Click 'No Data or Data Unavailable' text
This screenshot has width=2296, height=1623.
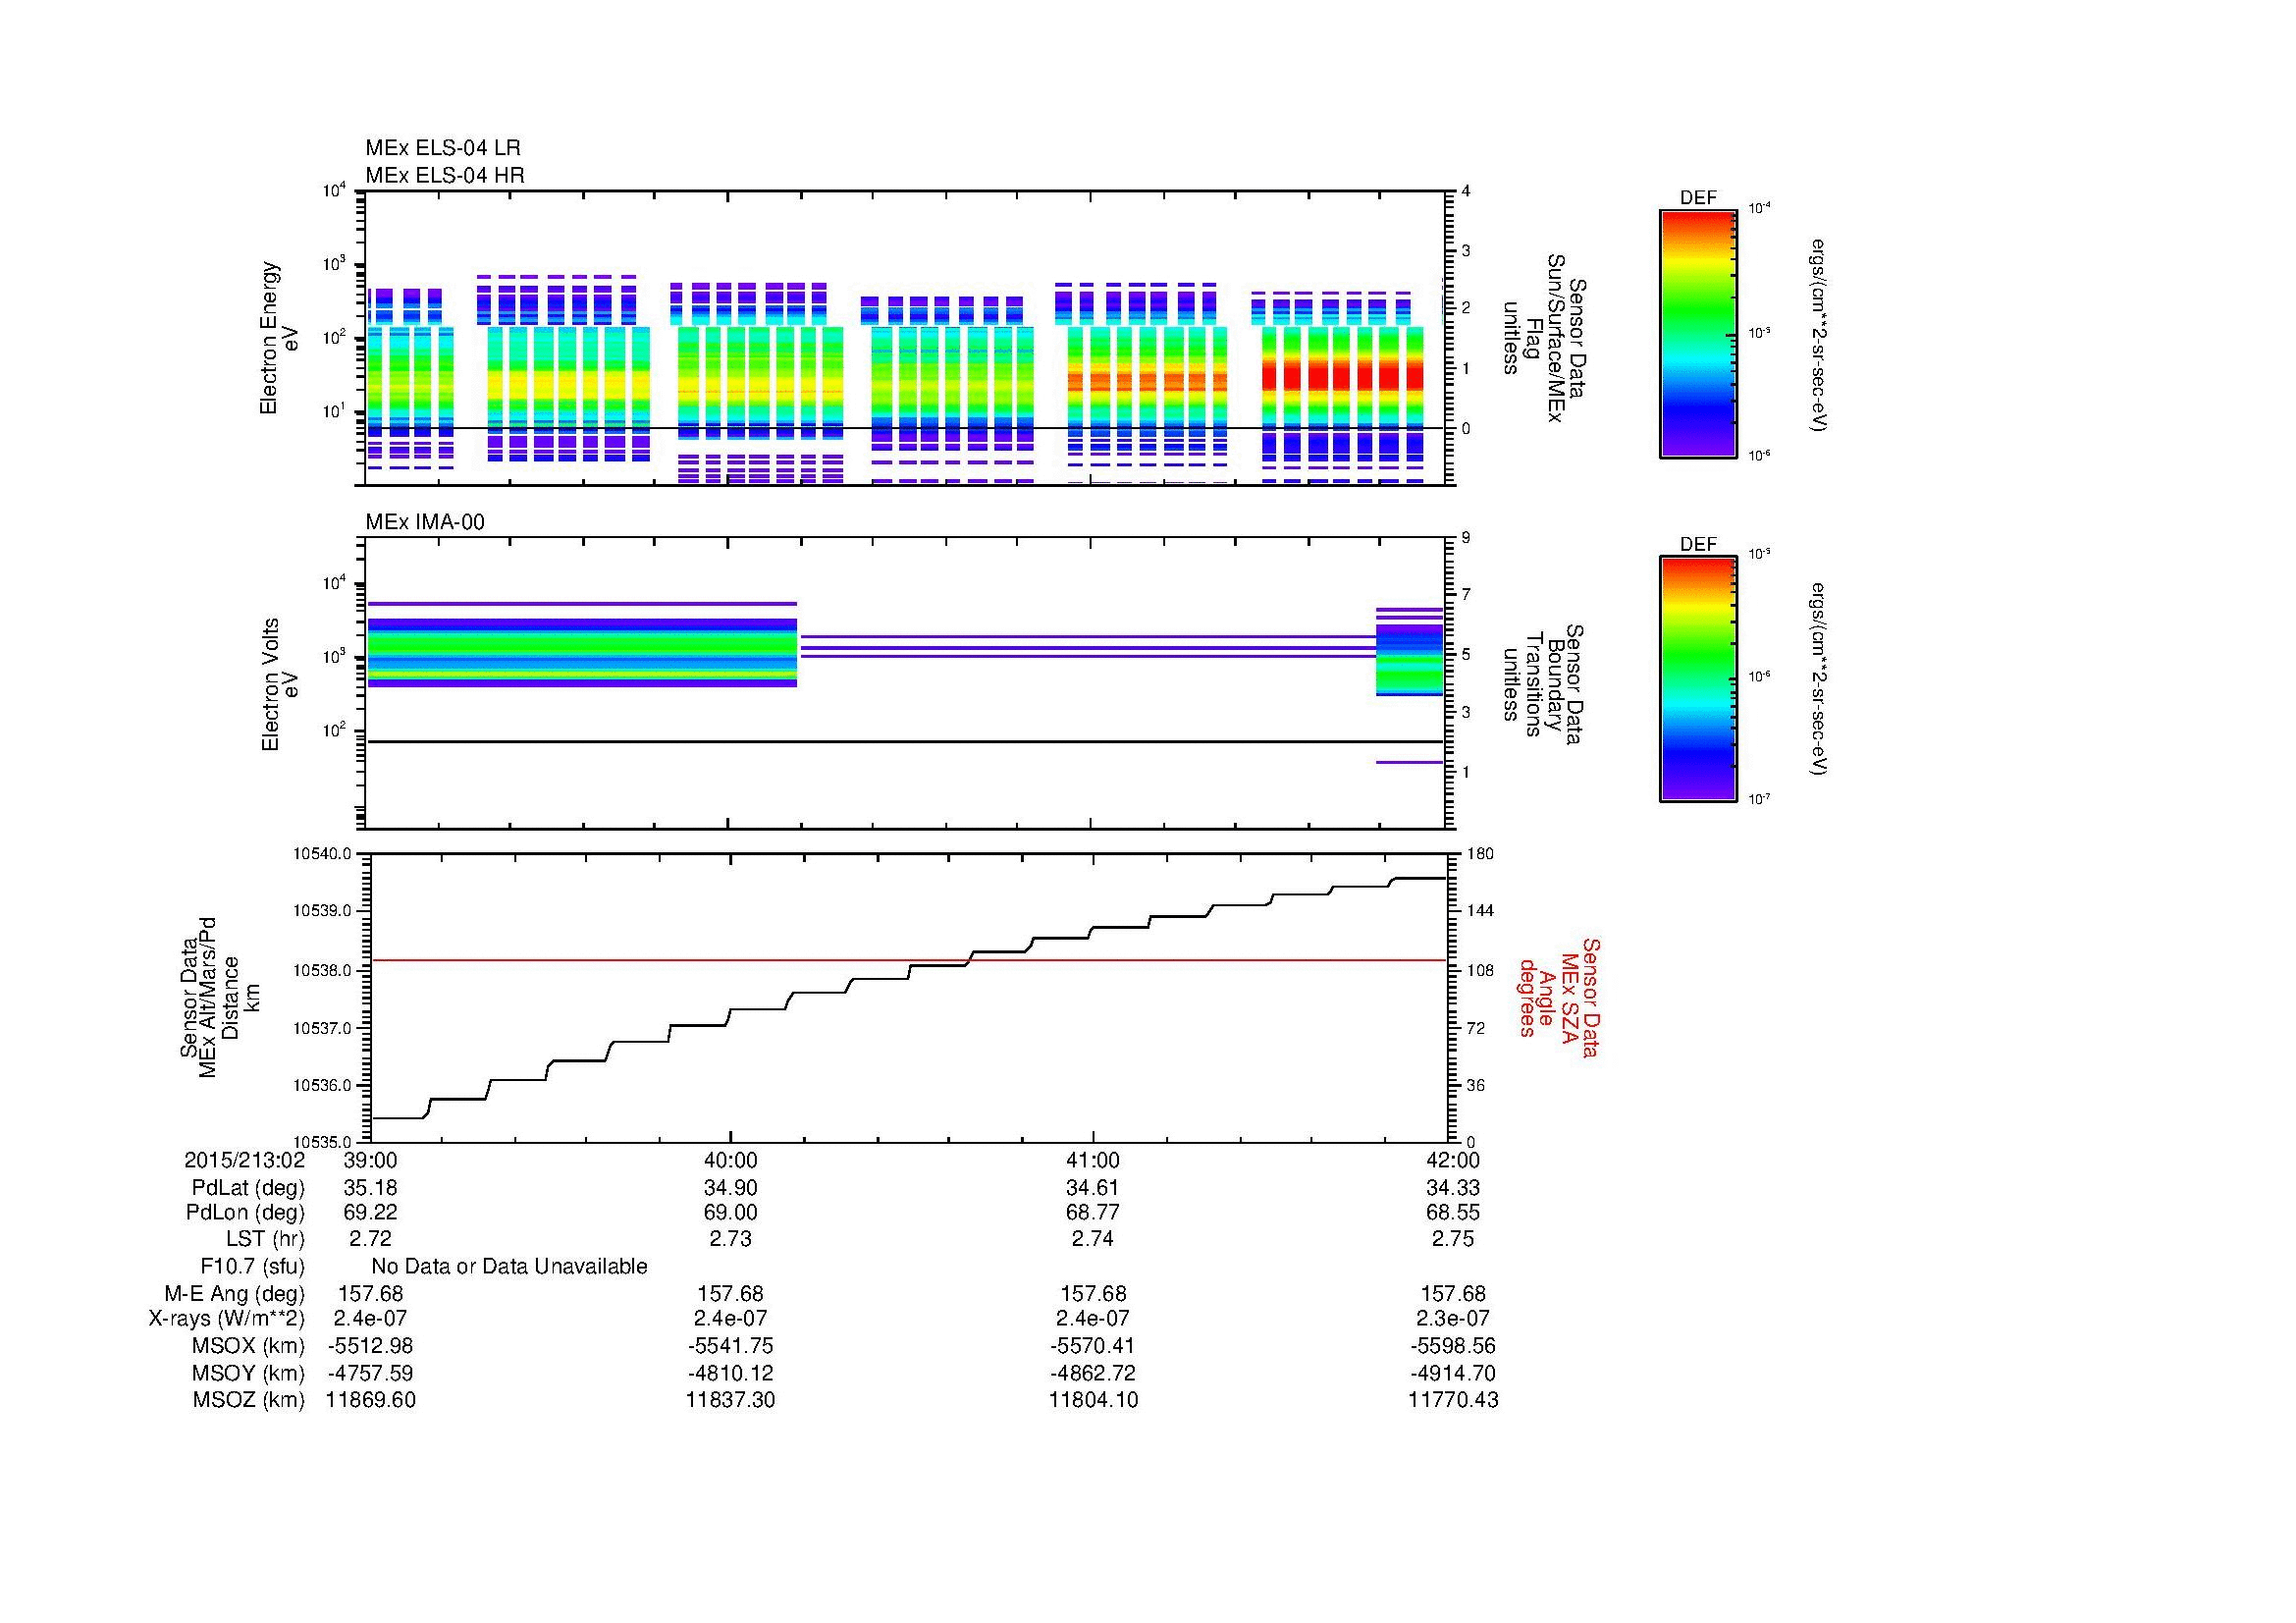pos(509,1266)
